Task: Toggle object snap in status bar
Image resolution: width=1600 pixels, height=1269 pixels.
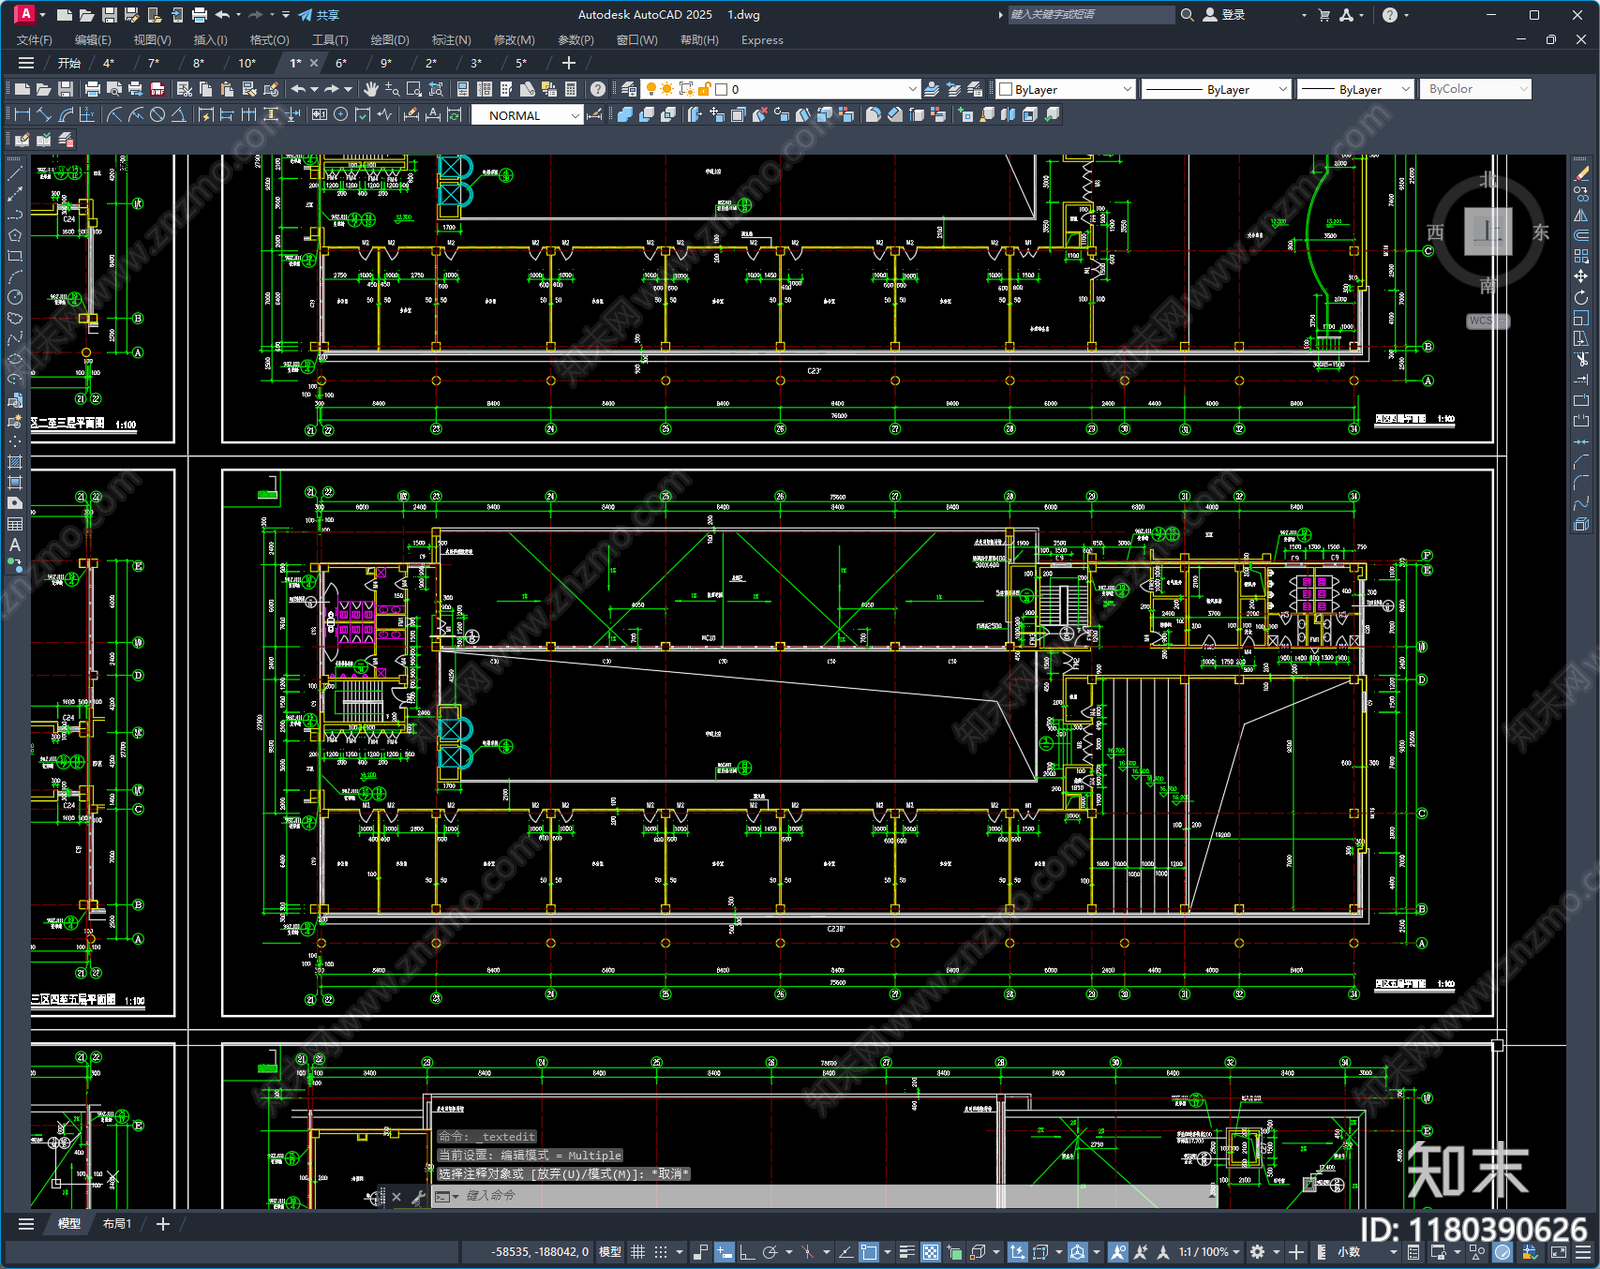Action: tap(868, 1252)
